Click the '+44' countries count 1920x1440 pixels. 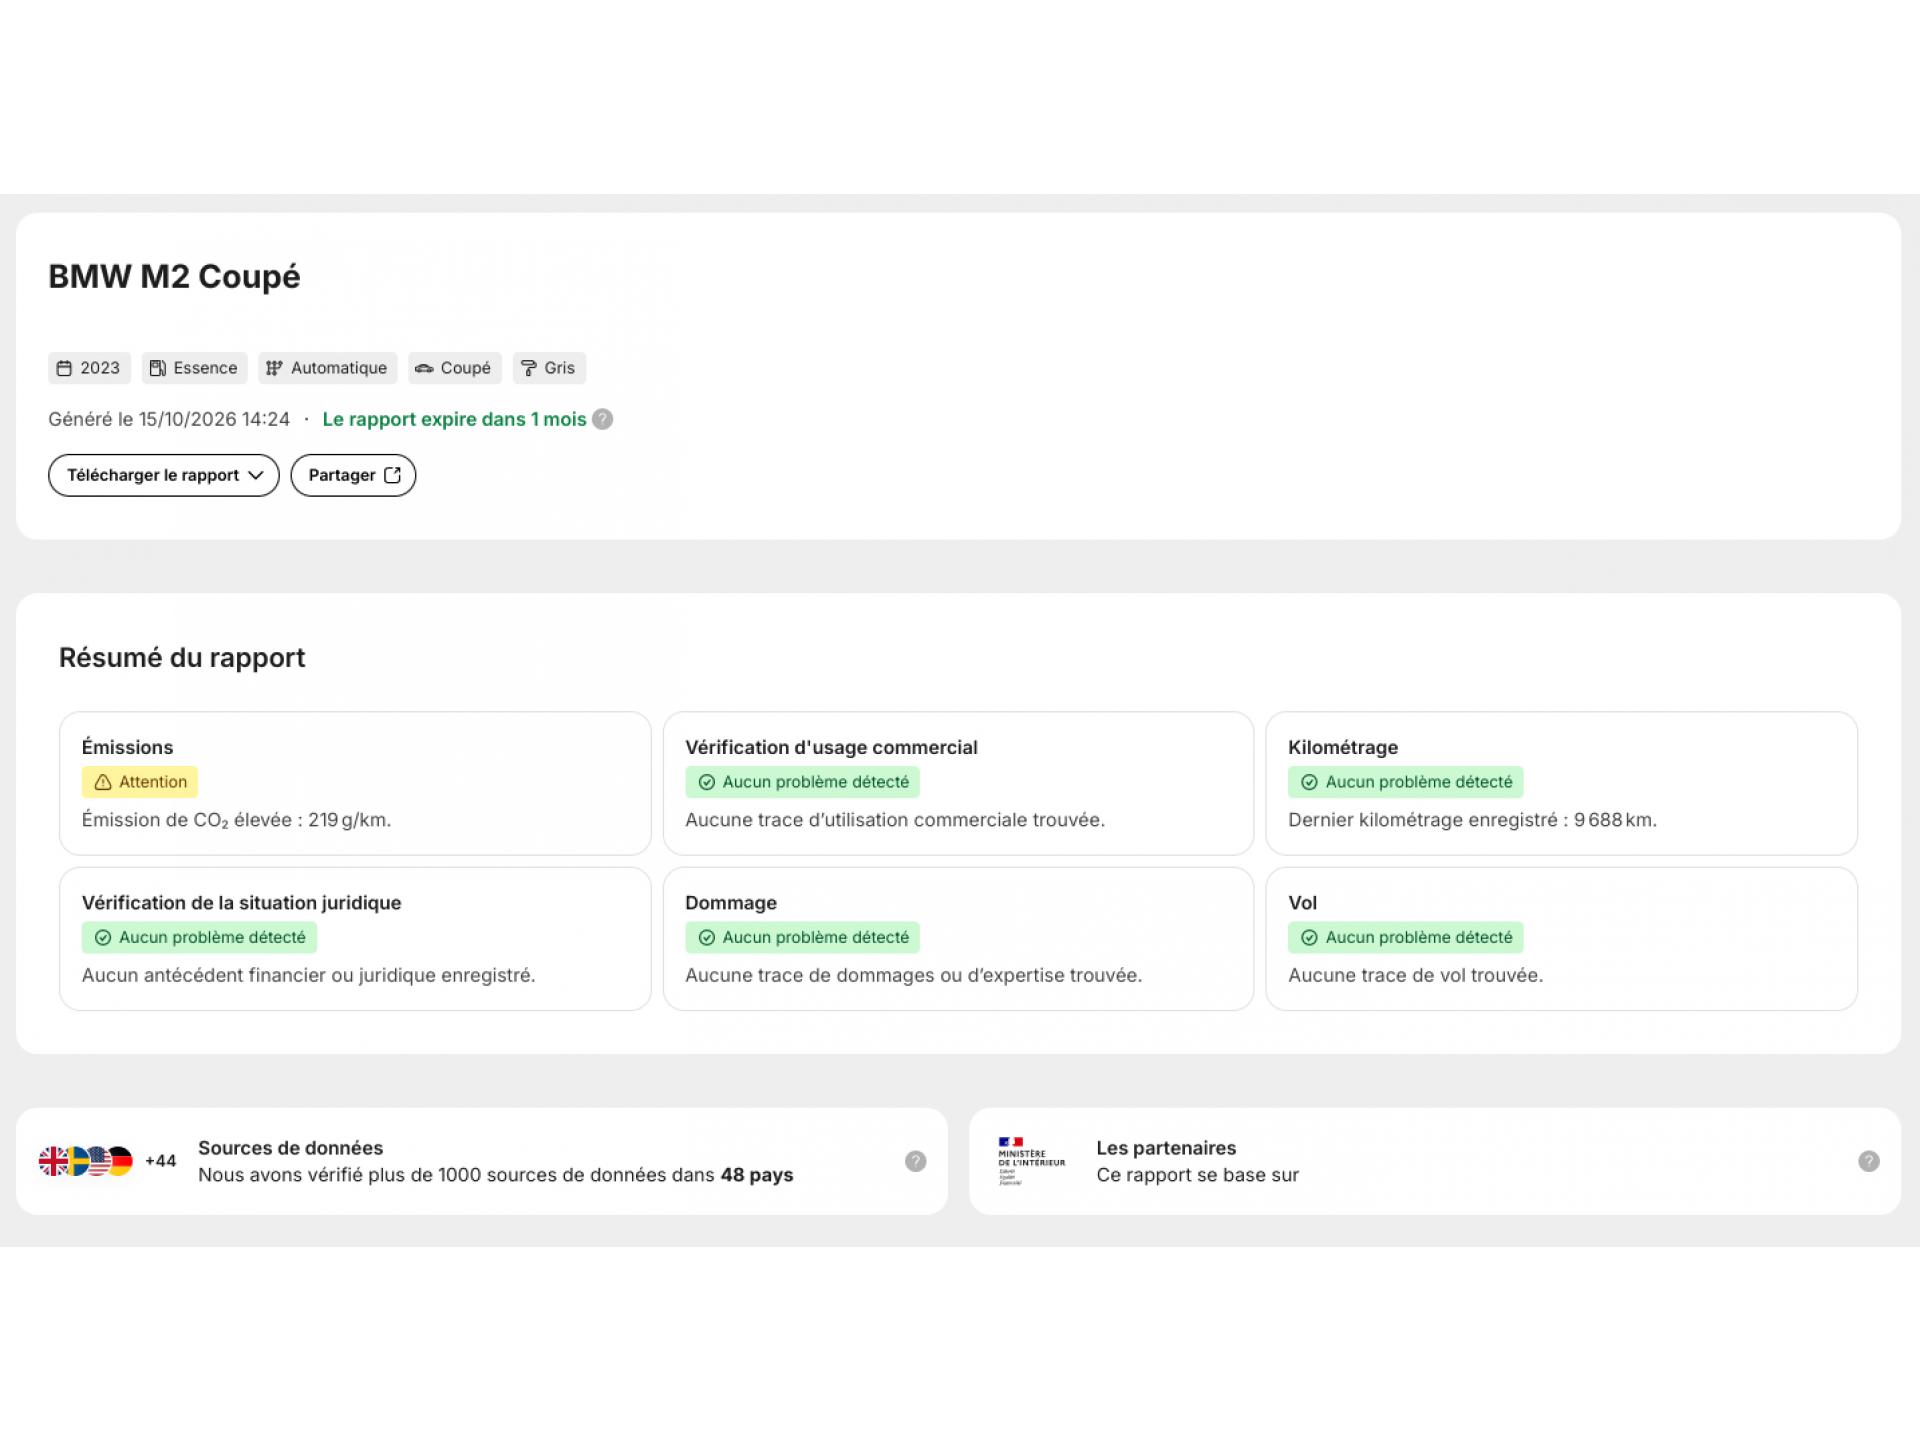[x=160, y=1161]
